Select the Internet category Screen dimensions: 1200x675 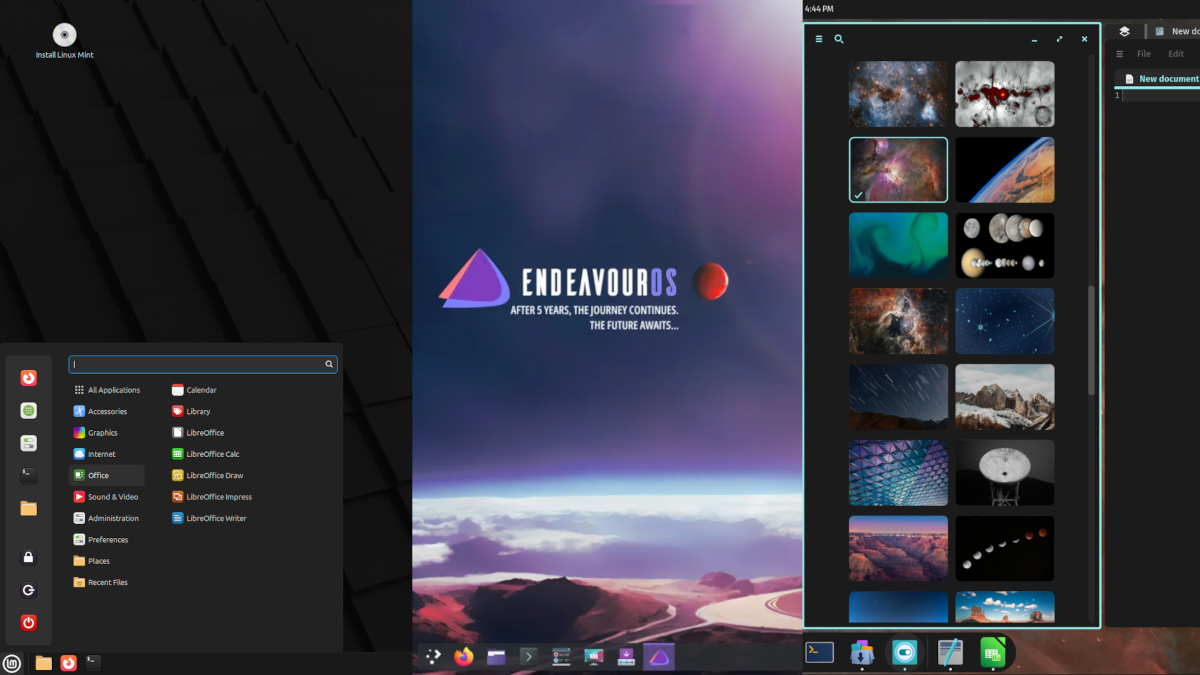coord(107,454)
